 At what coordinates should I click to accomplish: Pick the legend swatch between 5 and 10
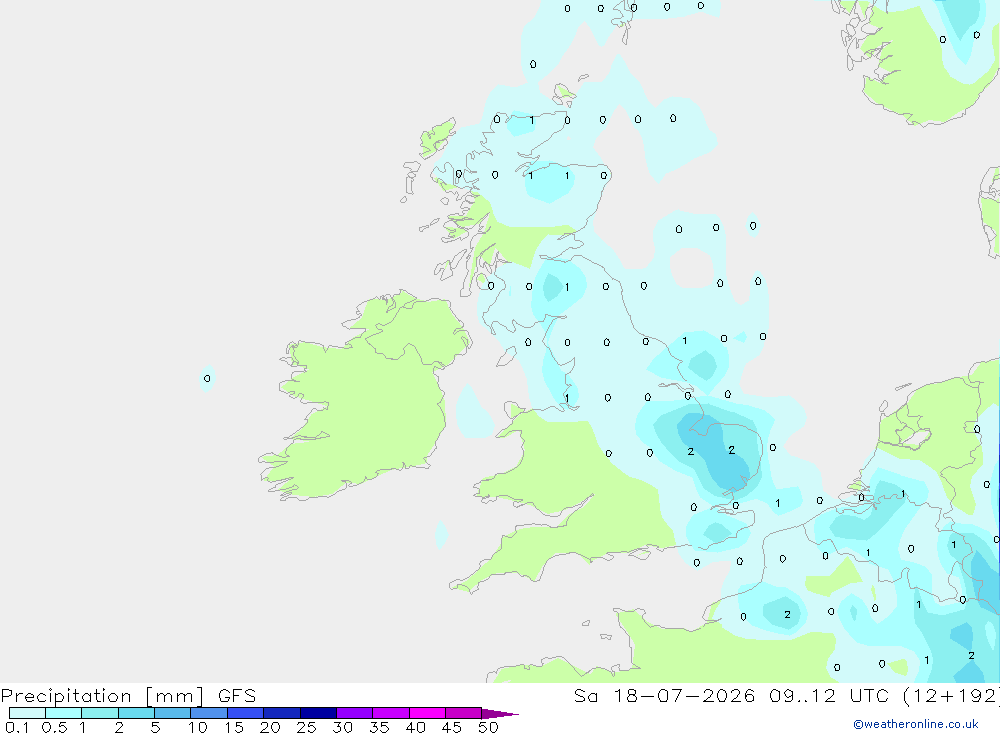172,713
